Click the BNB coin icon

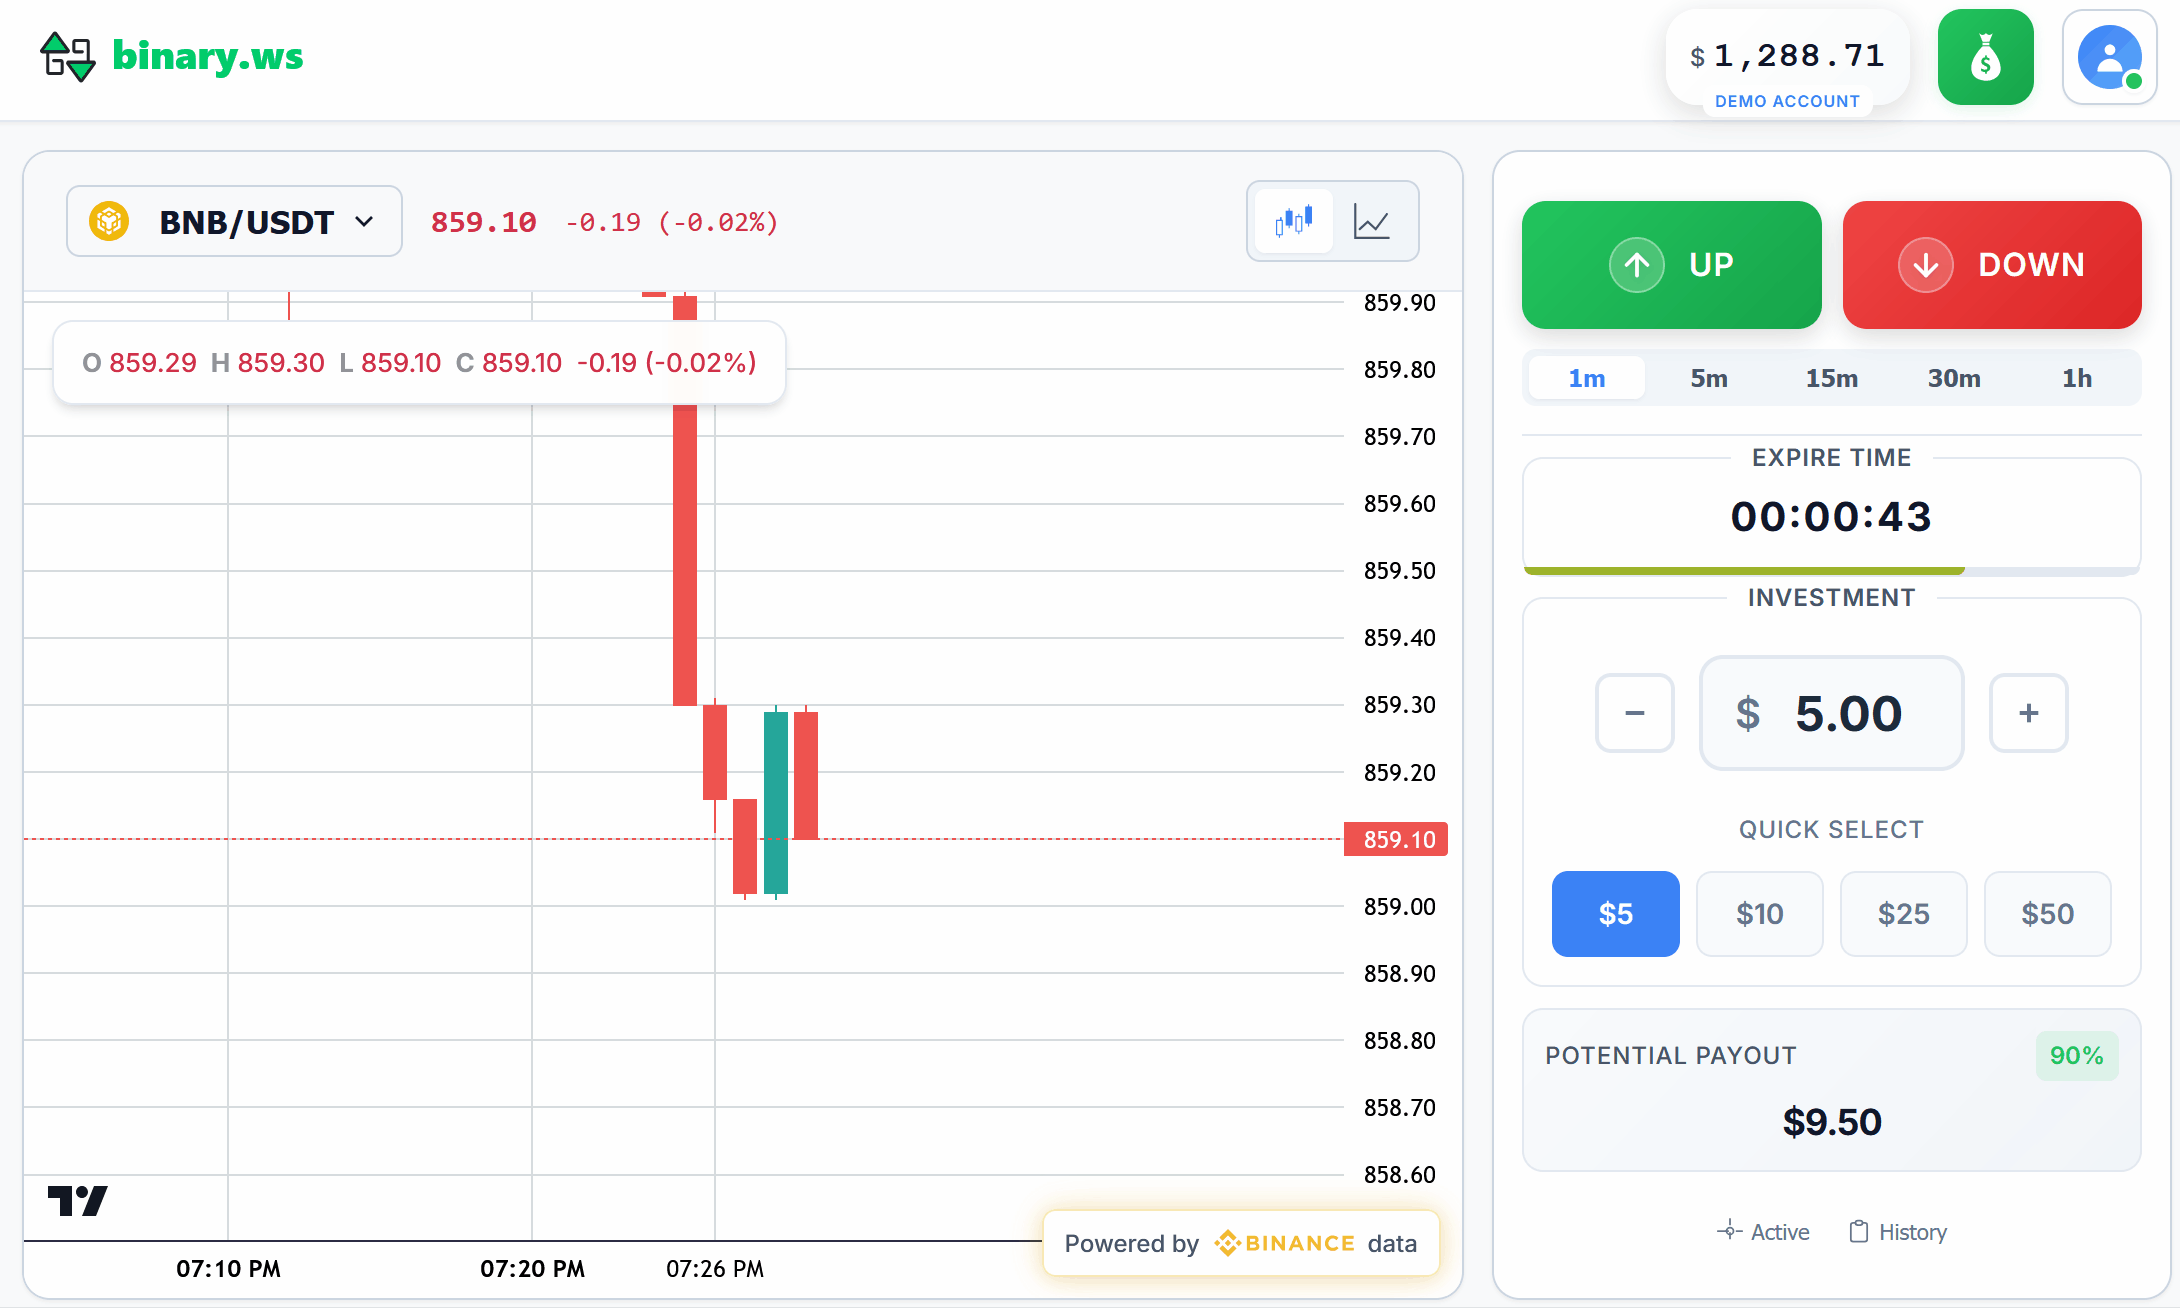110,221
